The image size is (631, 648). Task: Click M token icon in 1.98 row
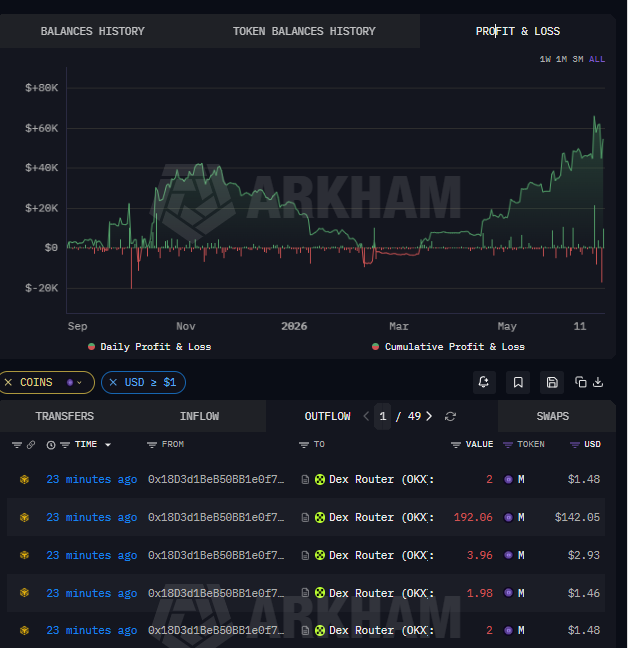(x=508, y=593)
